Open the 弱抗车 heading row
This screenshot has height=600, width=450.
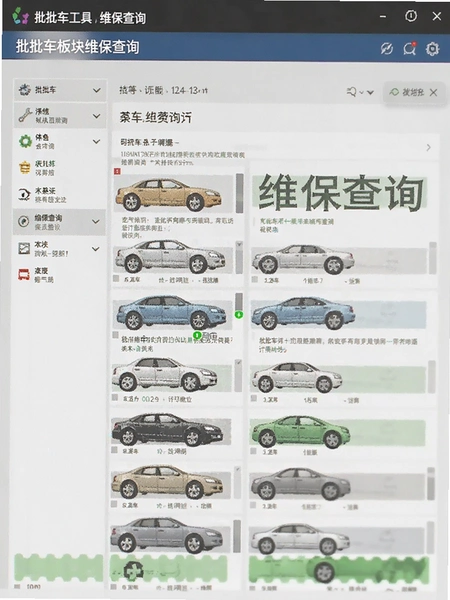276,147
